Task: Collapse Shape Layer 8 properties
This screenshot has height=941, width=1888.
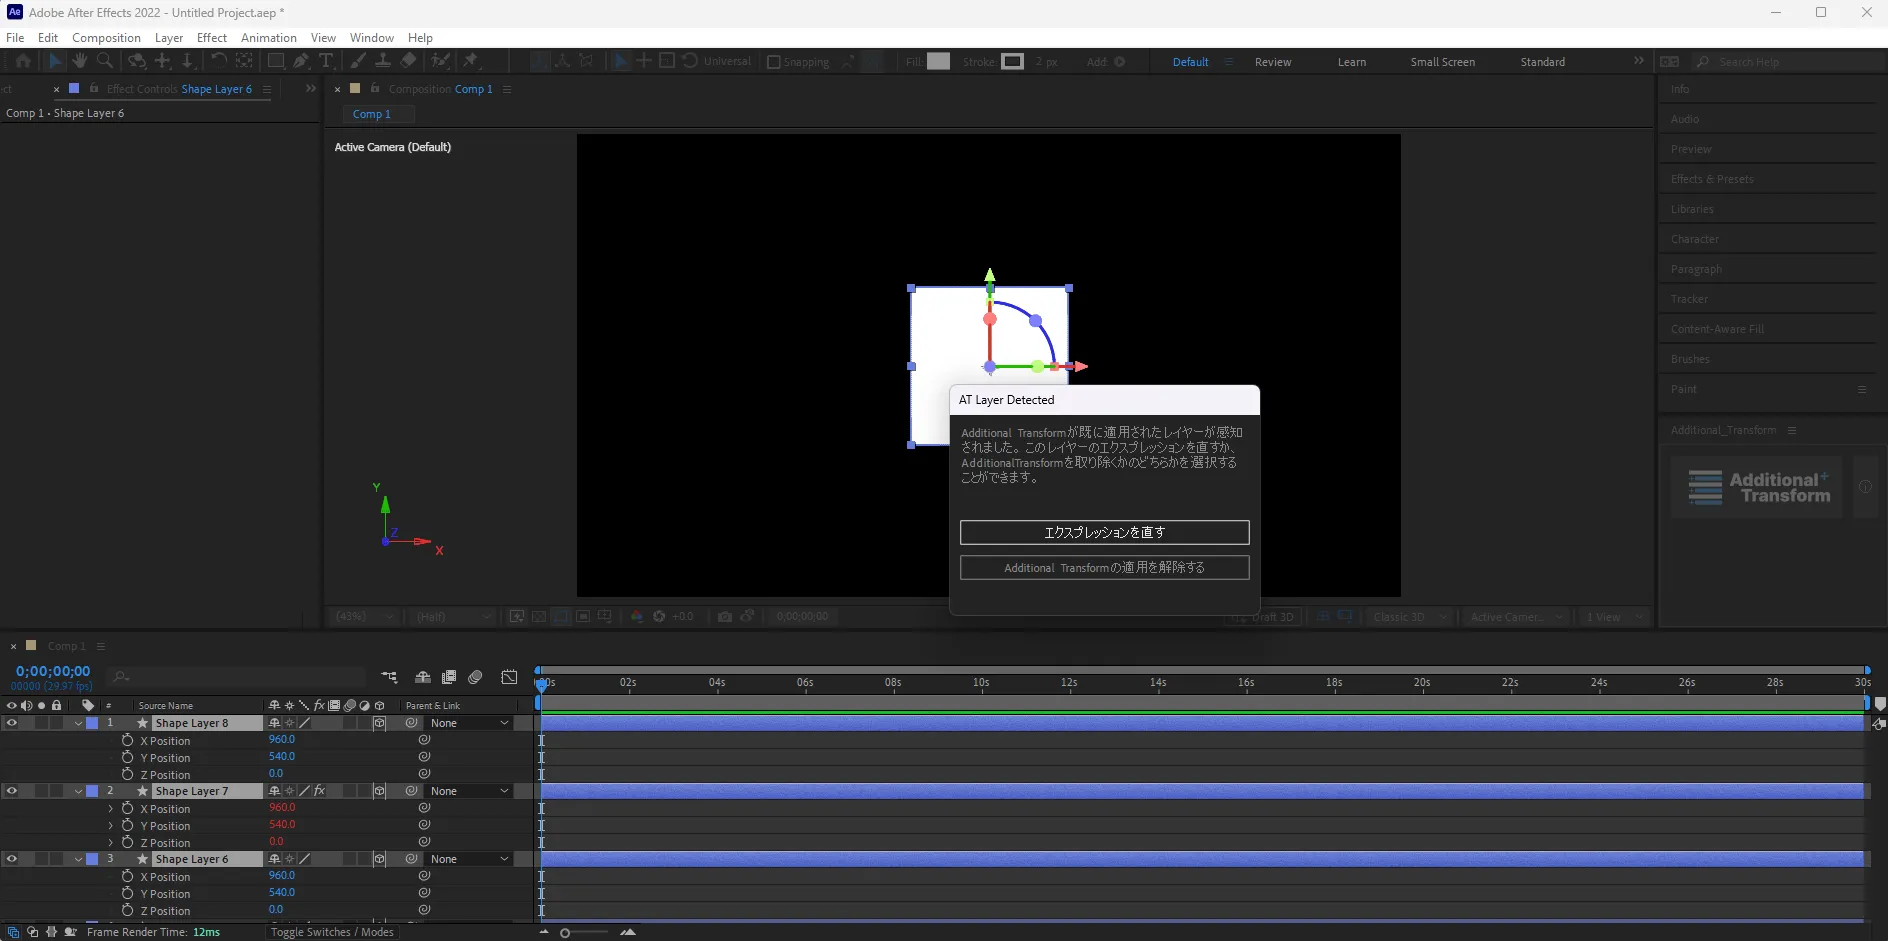Action: 78,723
